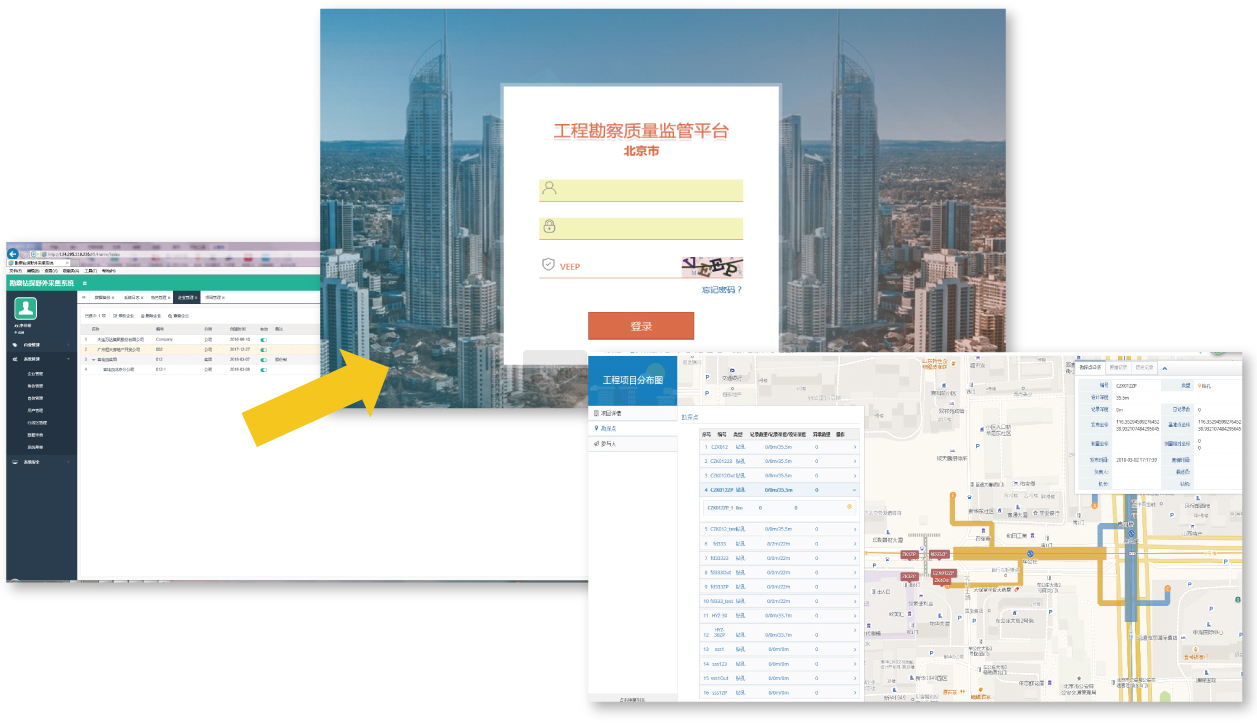Click the shield icon beside the captcha input
The height and width of the screenshot is (728, 1257).
tap(548, 265)
